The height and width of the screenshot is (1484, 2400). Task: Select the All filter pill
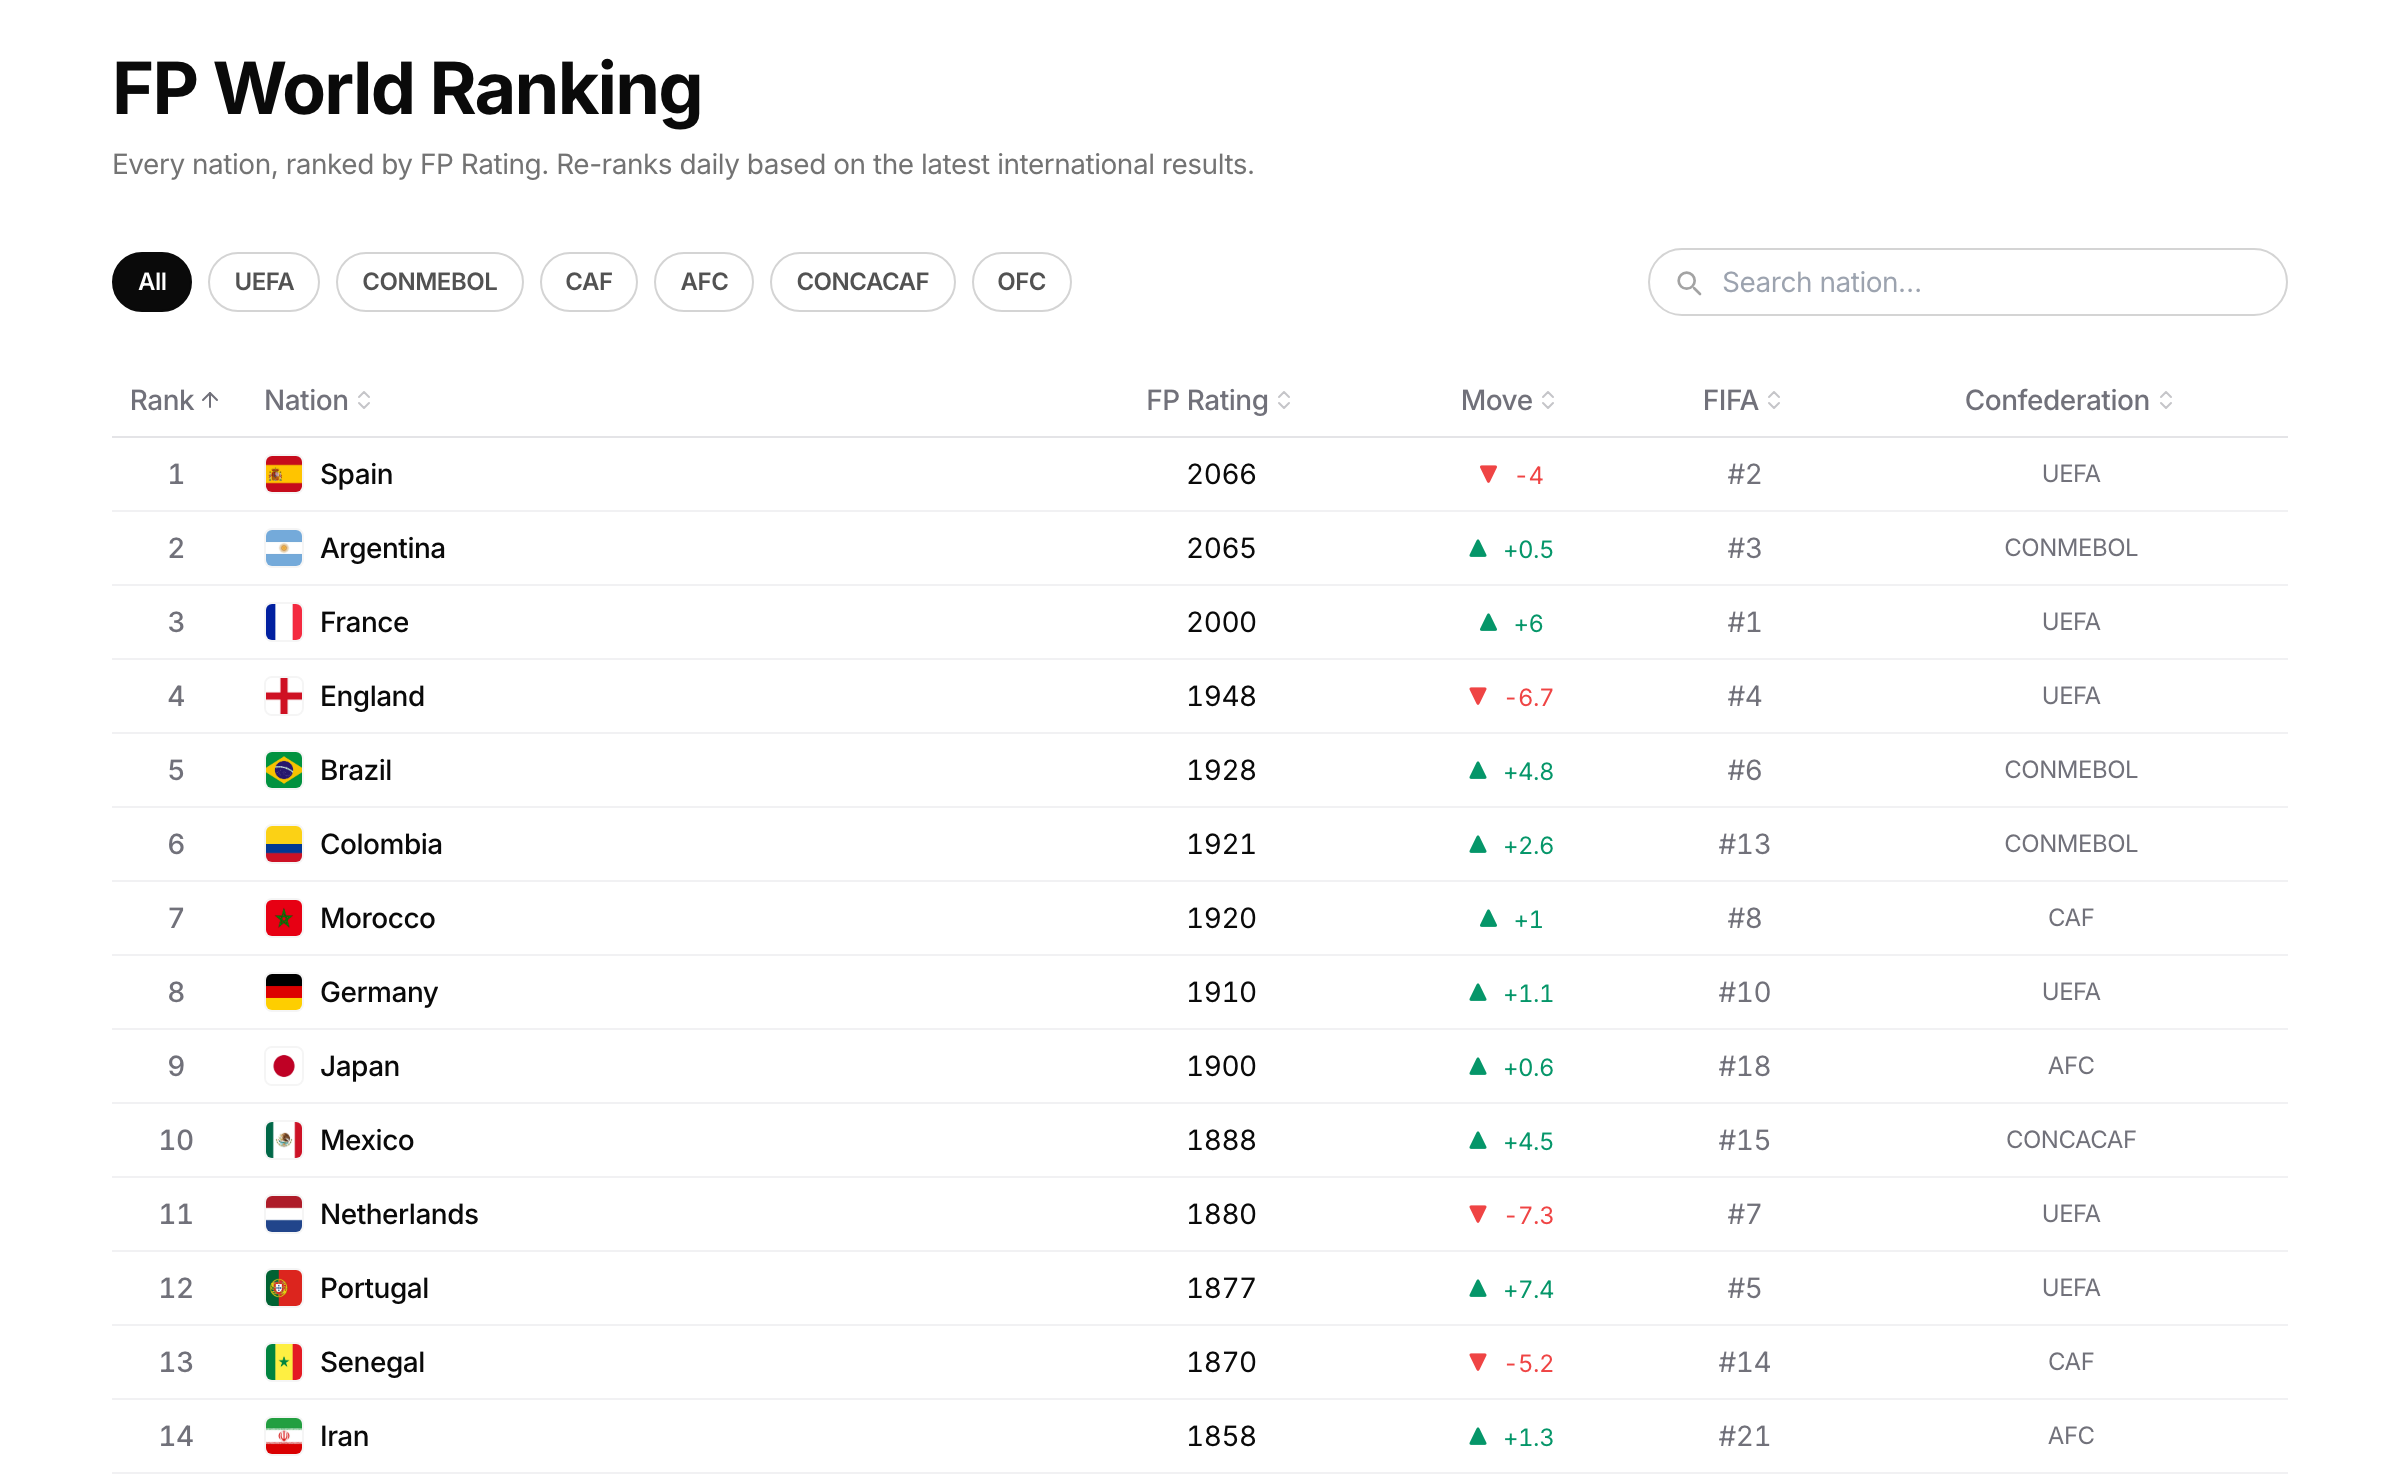(x=152, y=282)
